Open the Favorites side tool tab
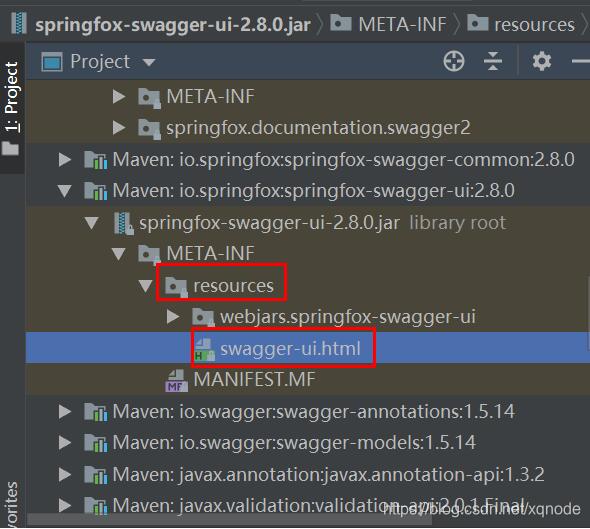The height and width of the screenshot is (529, 590). pos(12,505)
